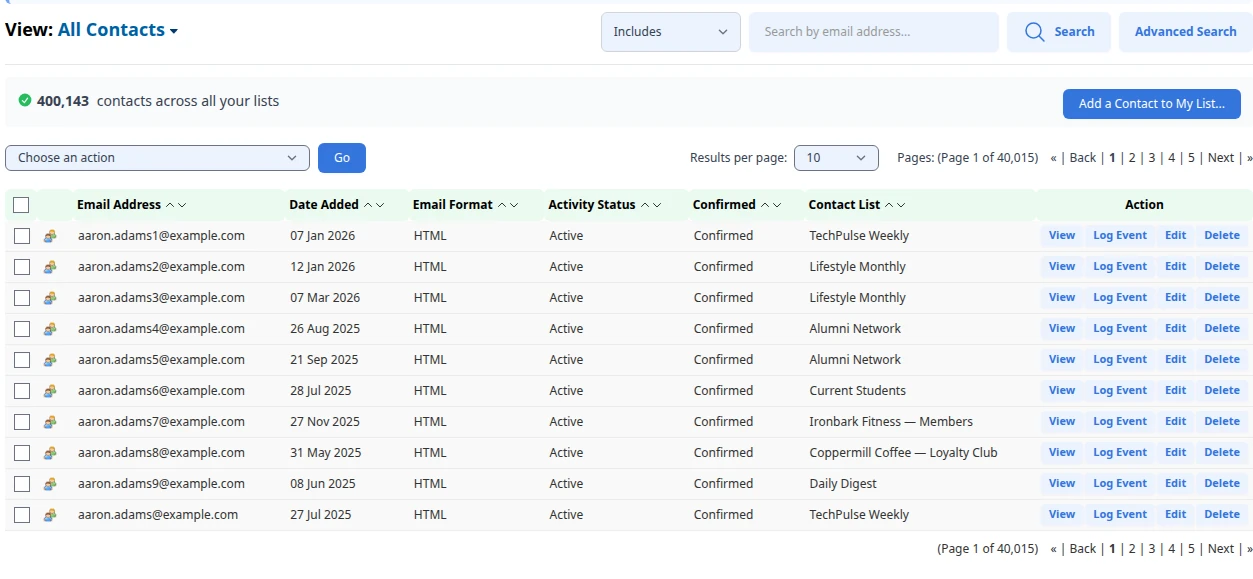Run the chosen action with Go
This screenshot has height=579, width=1253.
(x=342, y=158)
